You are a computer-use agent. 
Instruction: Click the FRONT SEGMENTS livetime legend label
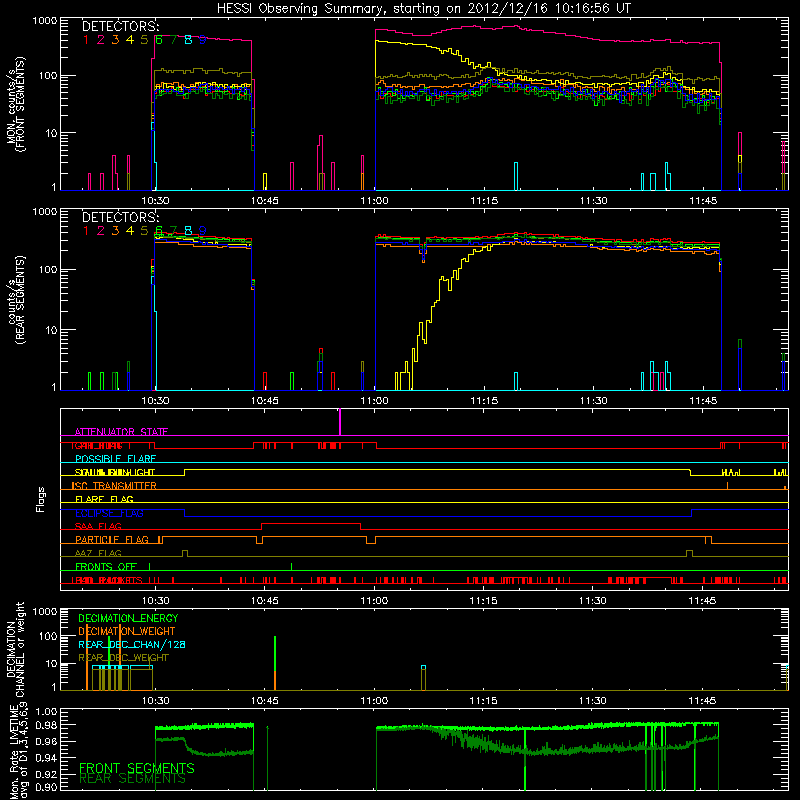[137, 768]
